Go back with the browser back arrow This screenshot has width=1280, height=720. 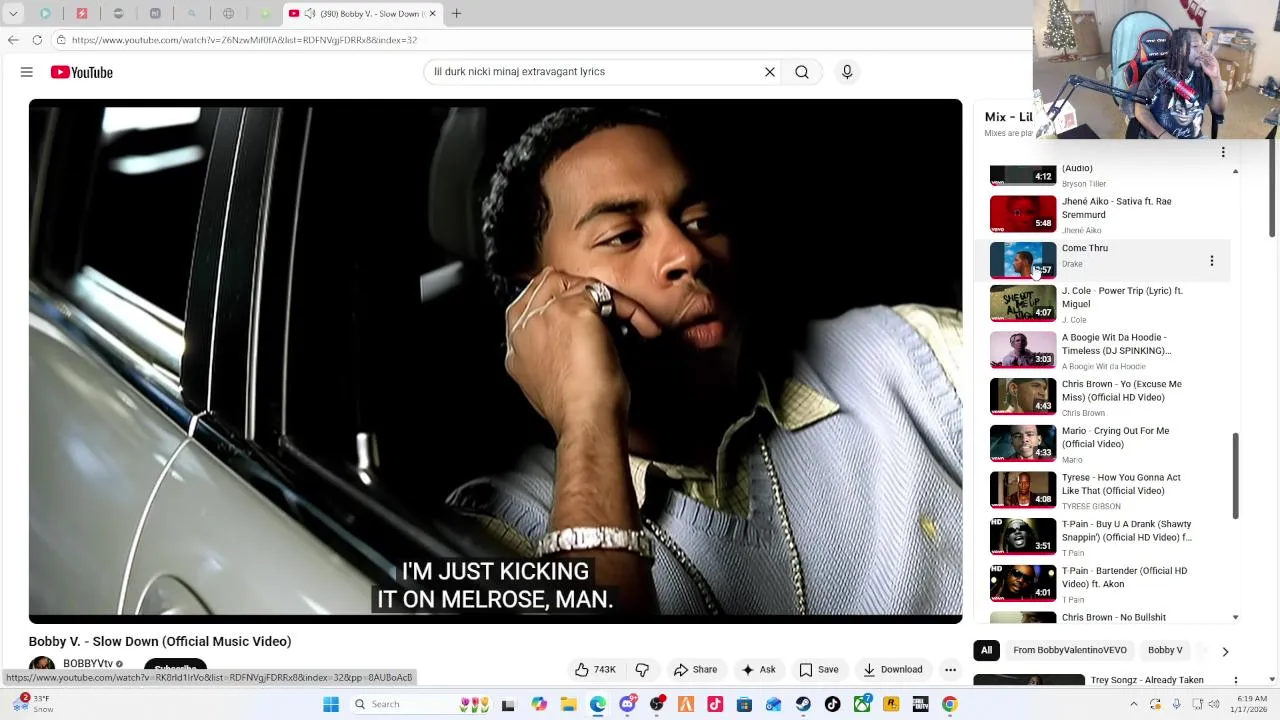point(12,40)
